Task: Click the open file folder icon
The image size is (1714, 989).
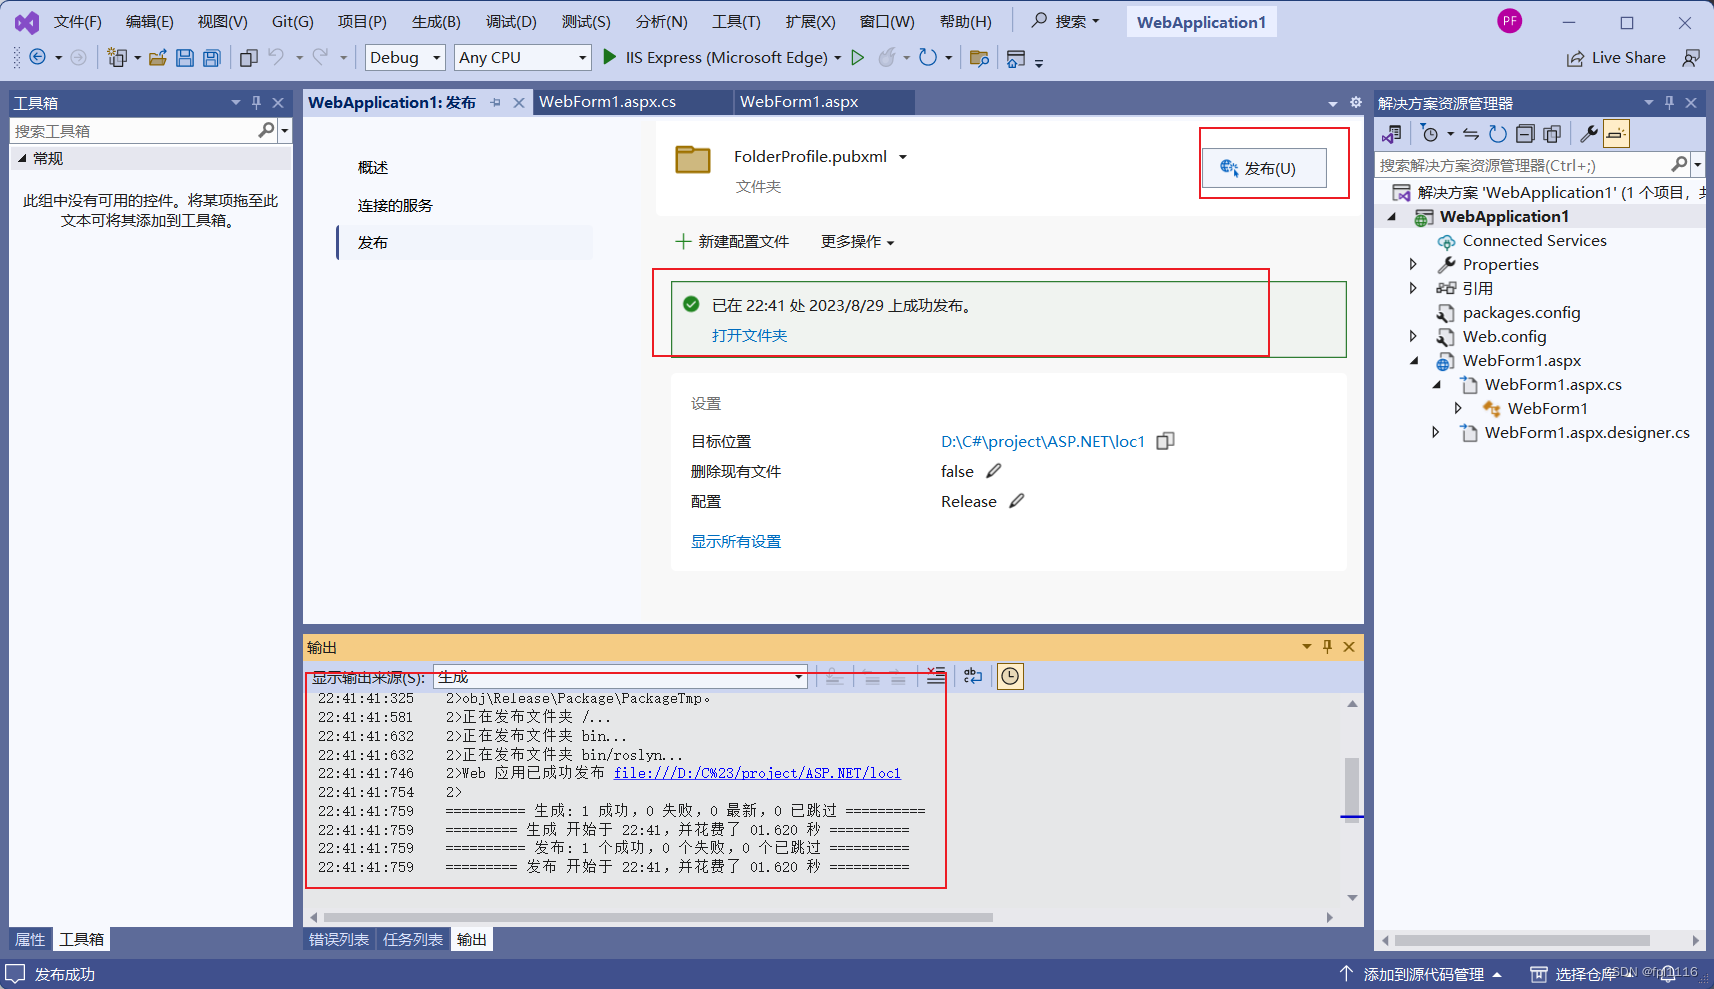Action: 158,58
